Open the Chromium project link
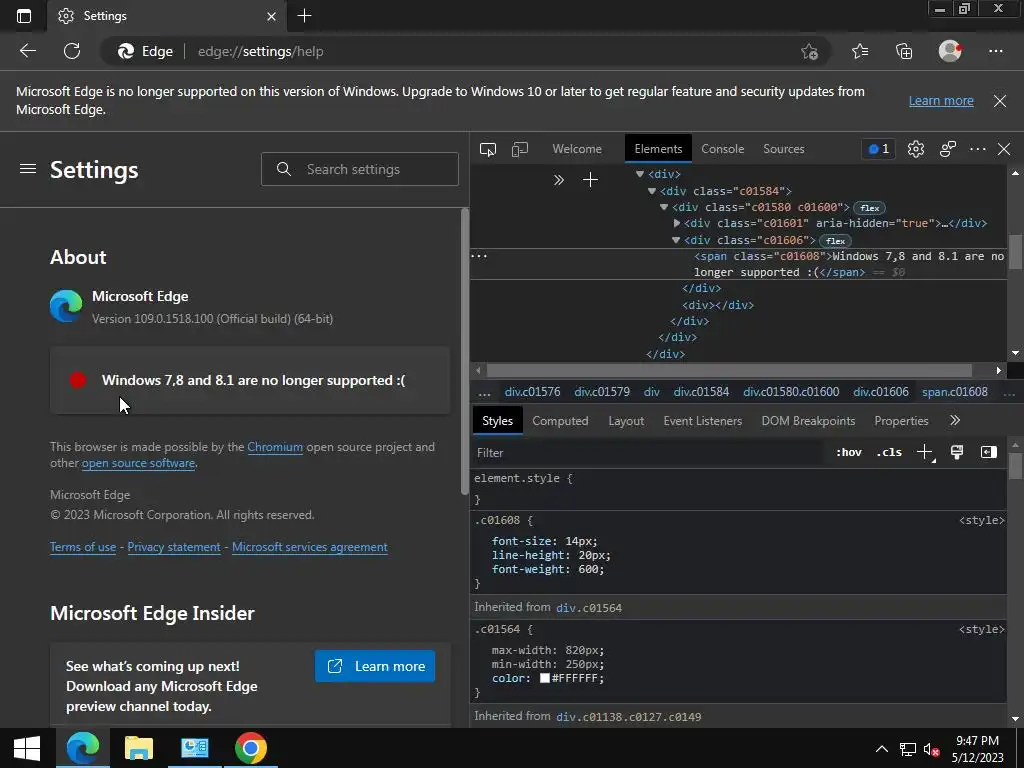 (x=275, y=447)
